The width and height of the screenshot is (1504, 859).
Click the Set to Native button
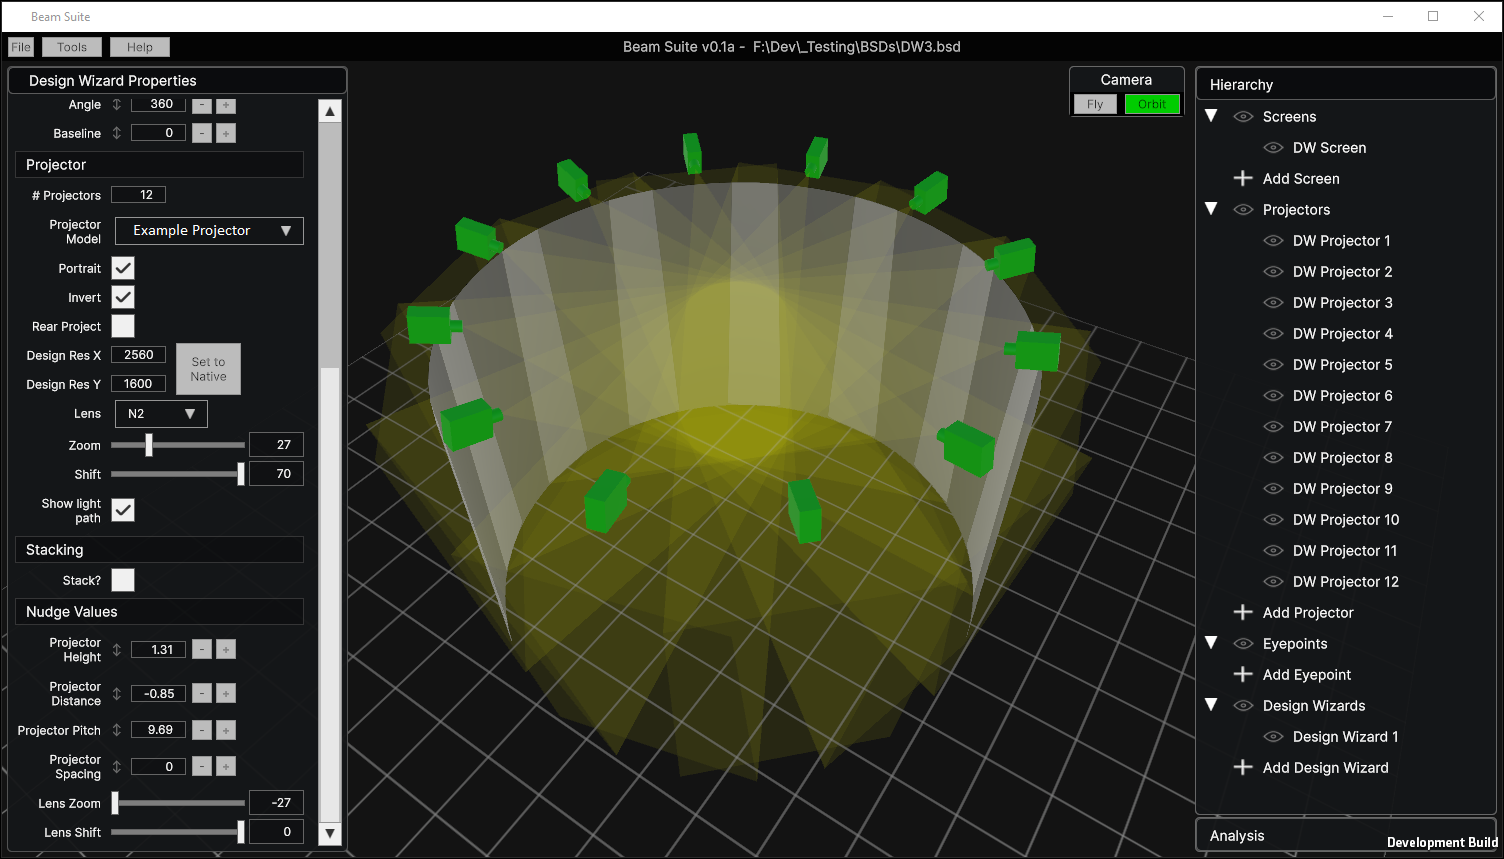pos(208,369)
